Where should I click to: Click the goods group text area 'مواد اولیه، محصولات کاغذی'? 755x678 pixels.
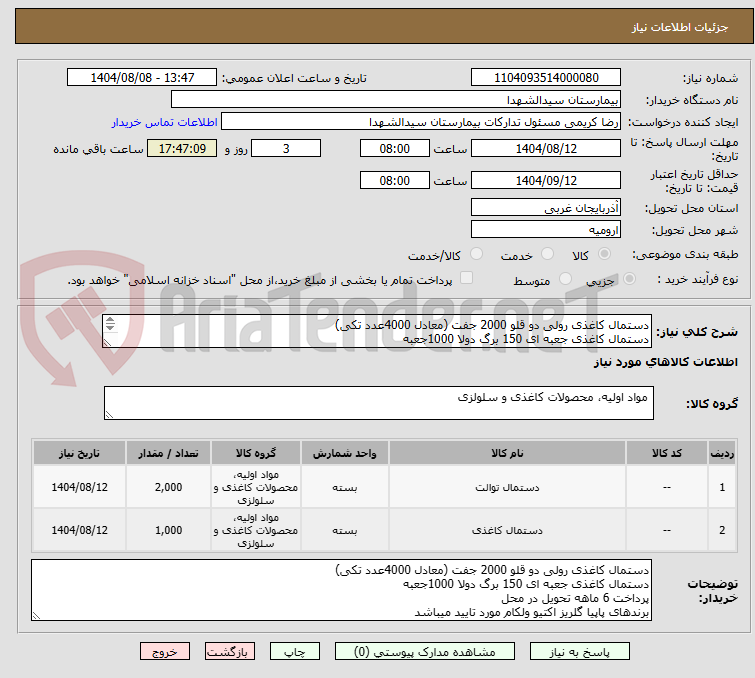coord(379,403)
